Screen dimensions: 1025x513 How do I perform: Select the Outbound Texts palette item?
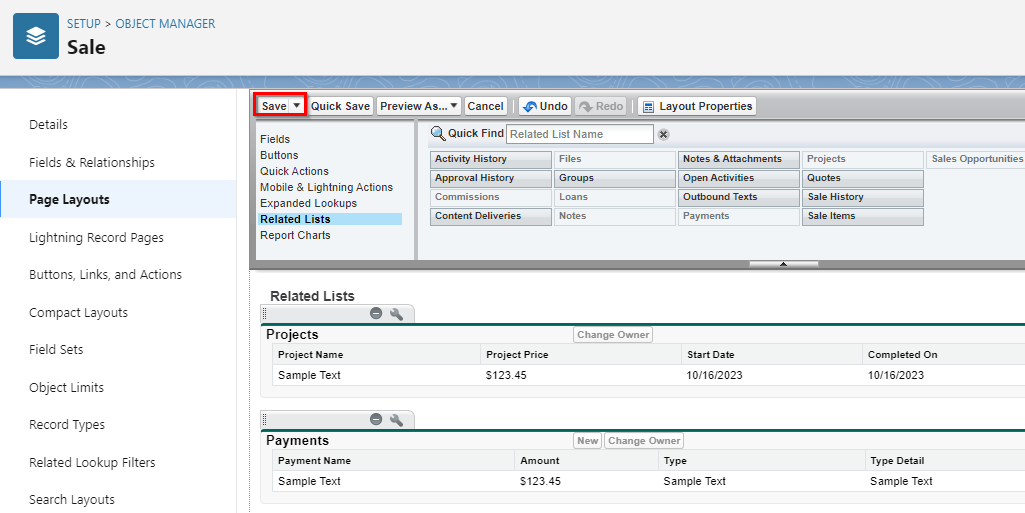coord(739,197)
